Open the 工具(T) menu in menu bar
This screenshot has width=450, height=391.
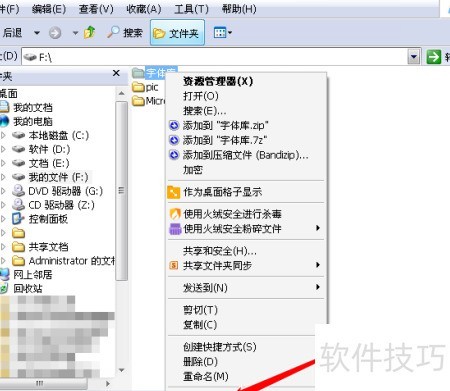[191, 9]
